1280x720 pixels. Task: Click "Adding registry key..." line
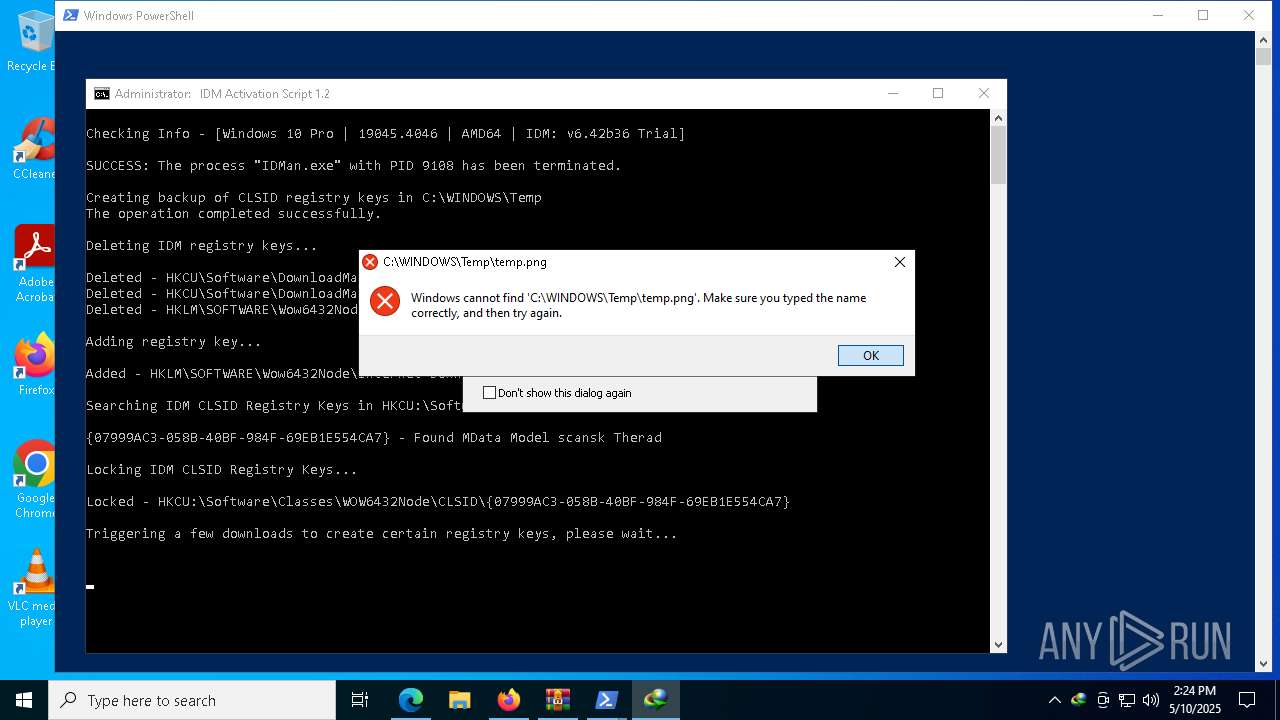[x=174, y=342]
